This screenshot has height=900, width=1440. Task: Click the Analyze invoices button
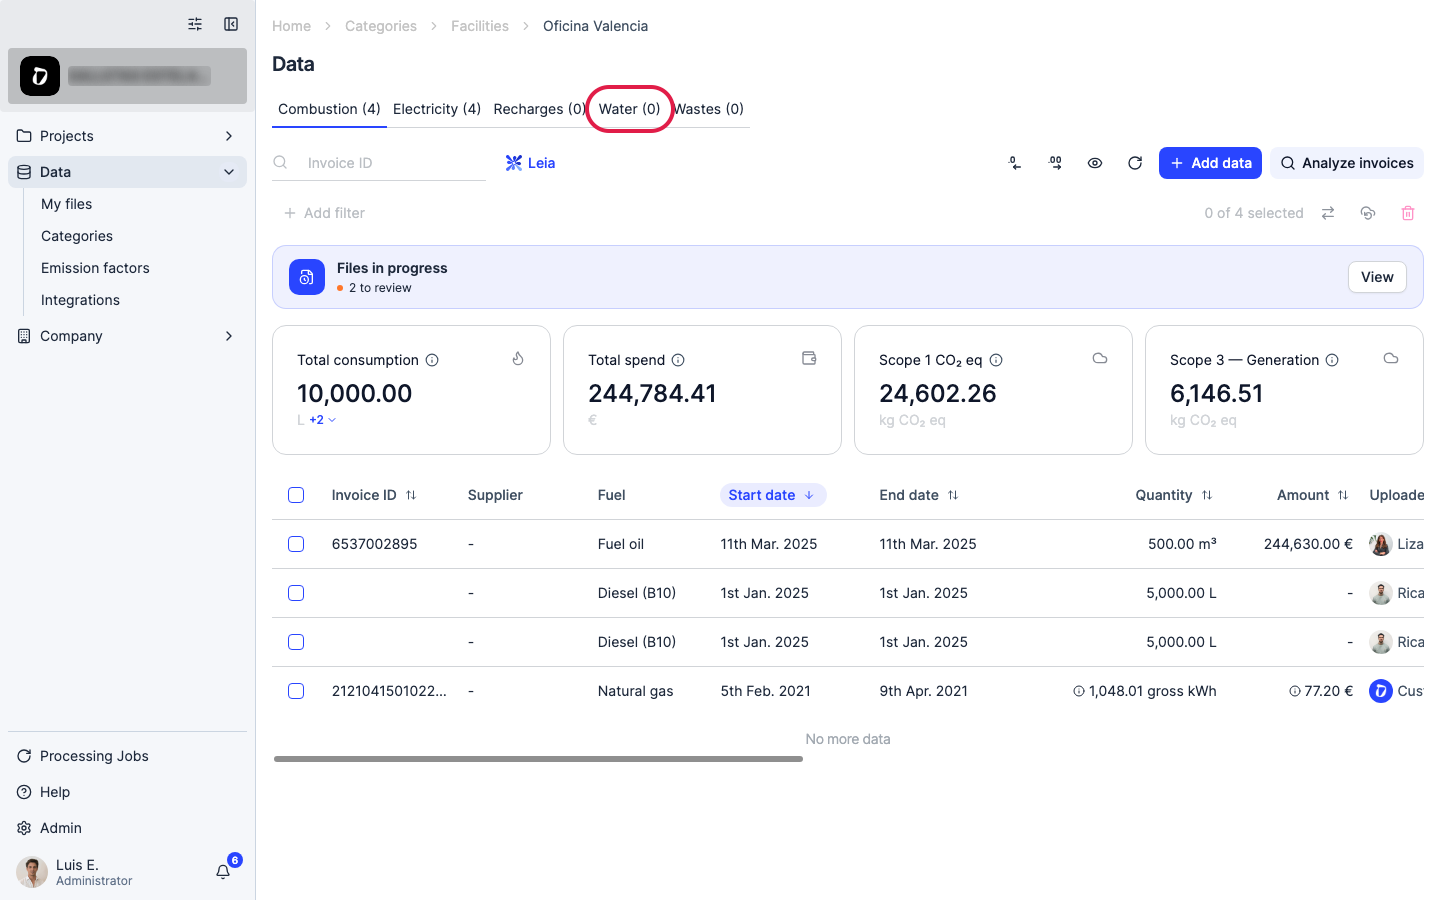pyautogui.click(x=1347, y=163)
